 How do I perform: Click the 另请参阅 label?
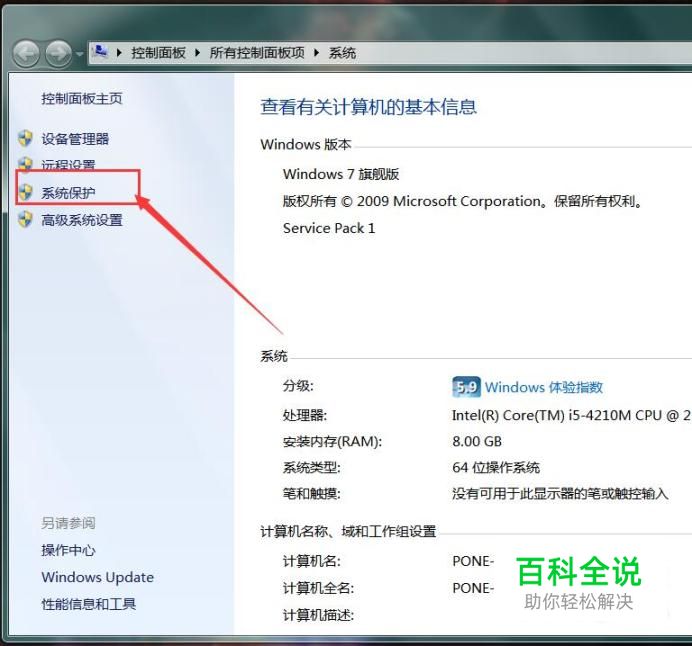pos(68,523)
